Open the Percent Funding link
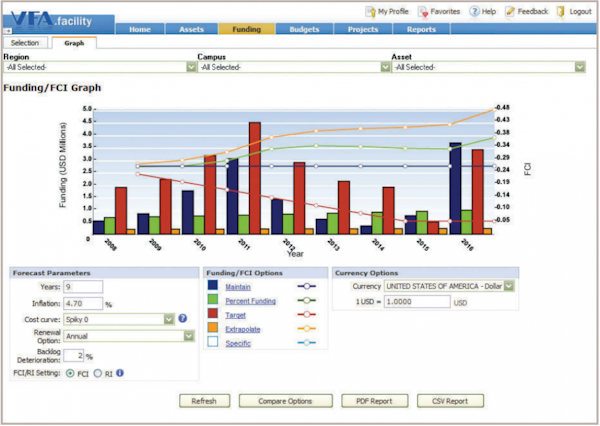This screenshot has width=600, height=426. (249, 300)
